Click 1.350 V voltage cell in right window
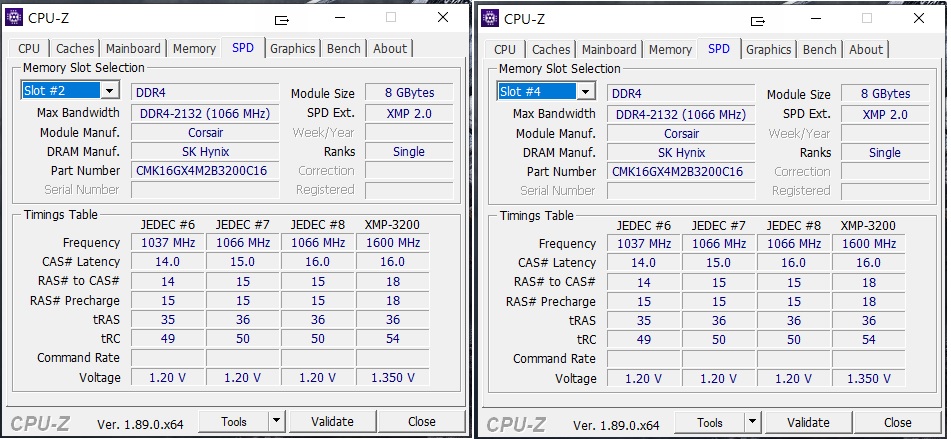This screenshot has height=439, width=951. (869, 378)
